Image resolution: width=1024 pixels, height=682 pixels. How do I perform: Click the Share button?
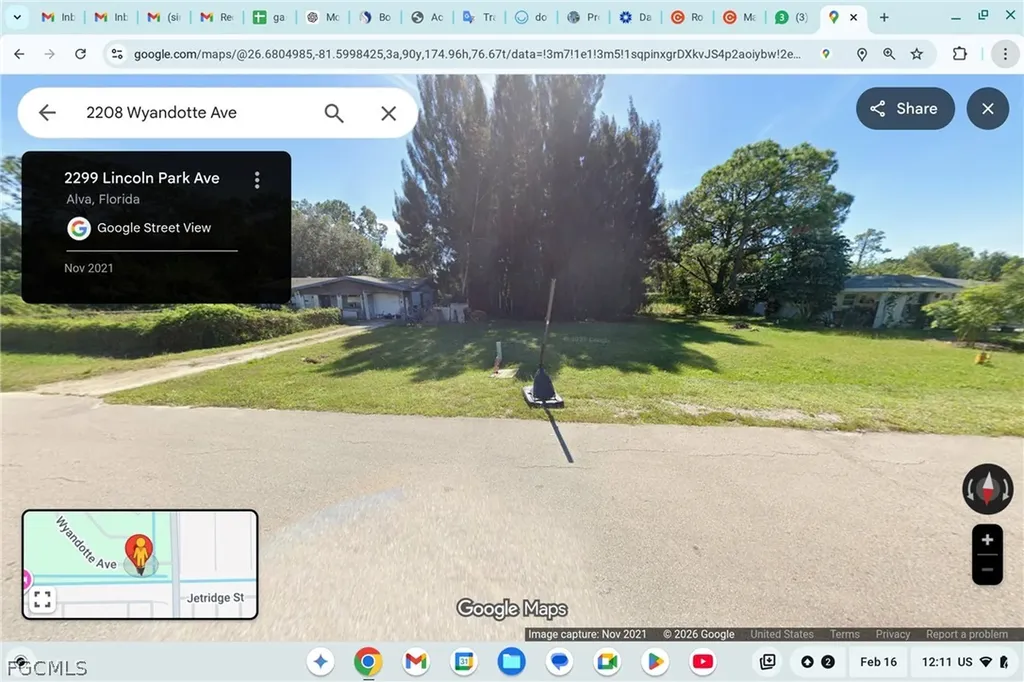[905, 108]
